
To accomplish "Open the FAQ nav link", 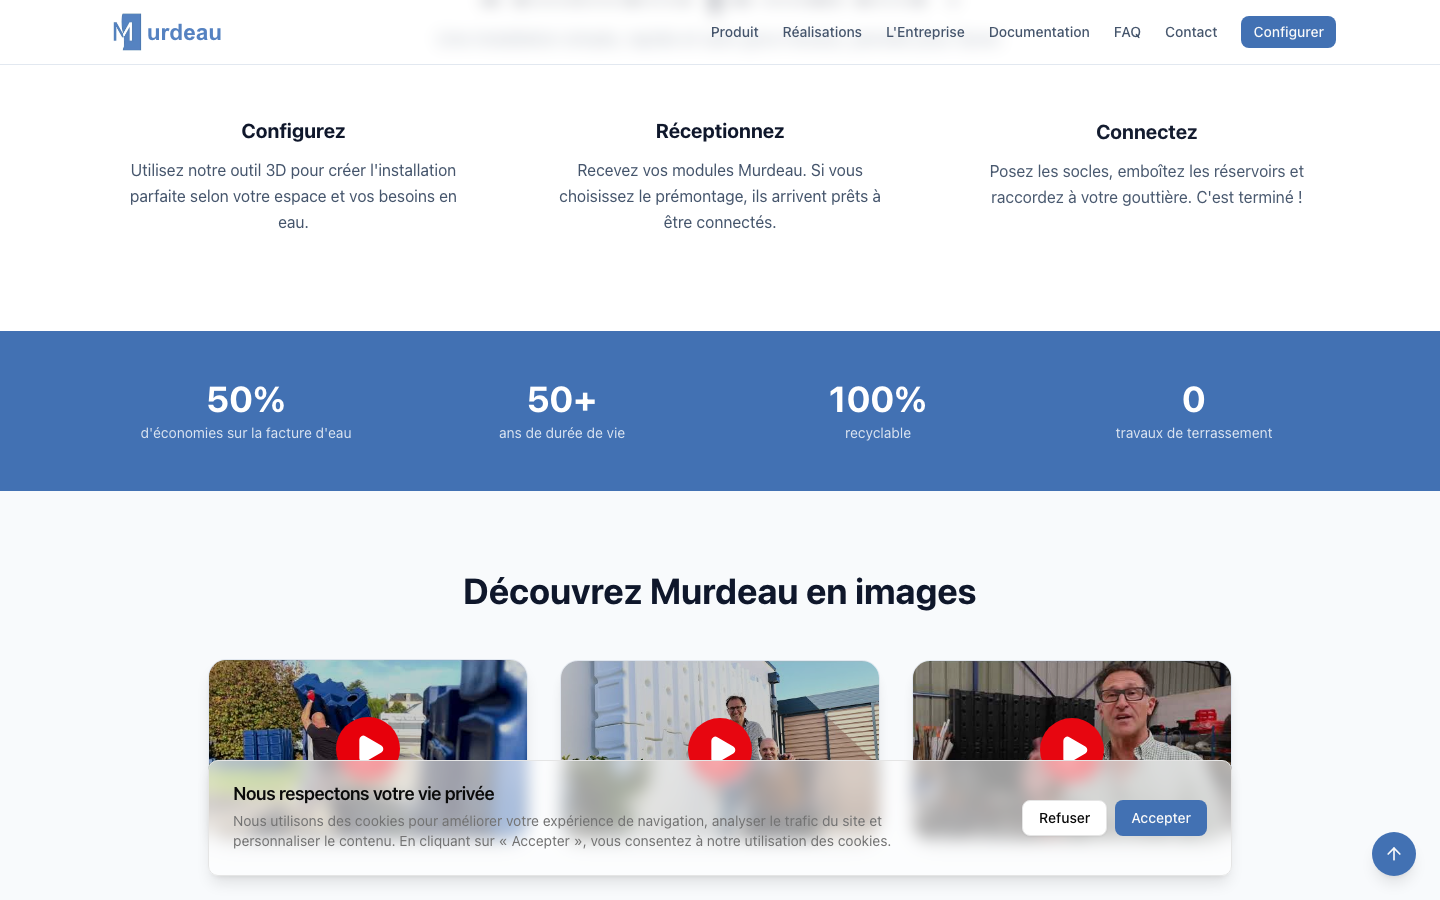I will pos(1127,32).
